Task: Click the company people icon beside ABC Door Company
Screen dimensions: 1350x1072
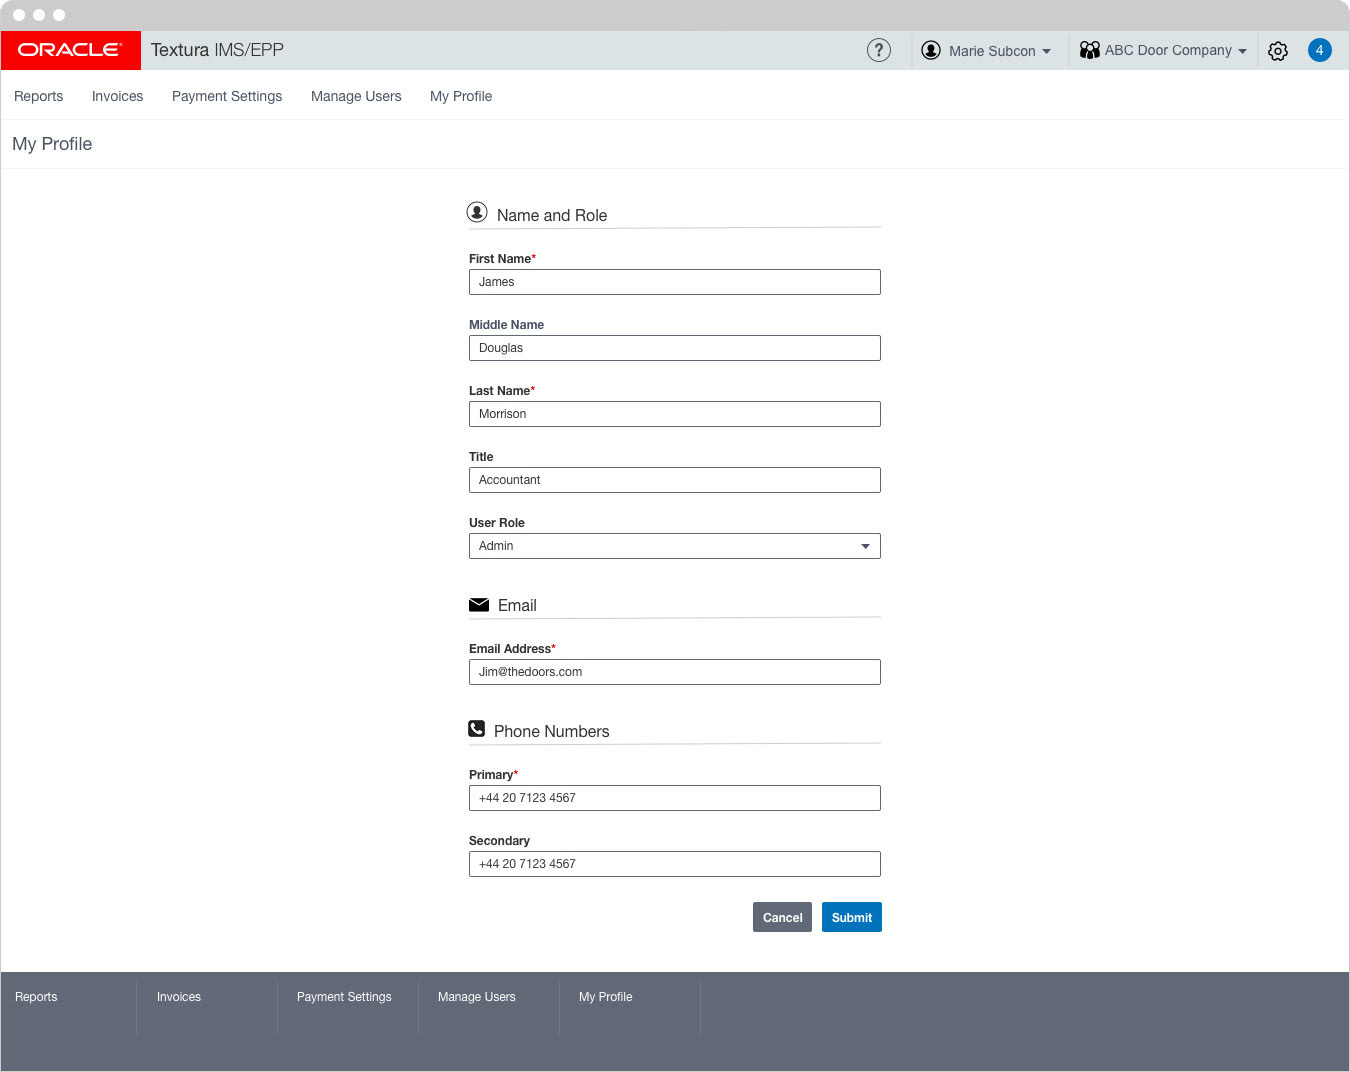Action: click(1089, 50)
